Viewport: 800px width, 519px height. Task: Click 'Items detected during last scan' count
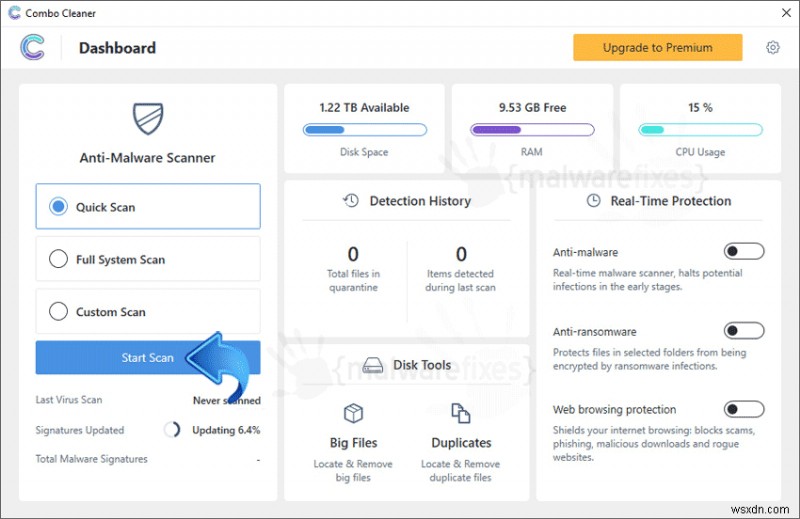(461, 254)
